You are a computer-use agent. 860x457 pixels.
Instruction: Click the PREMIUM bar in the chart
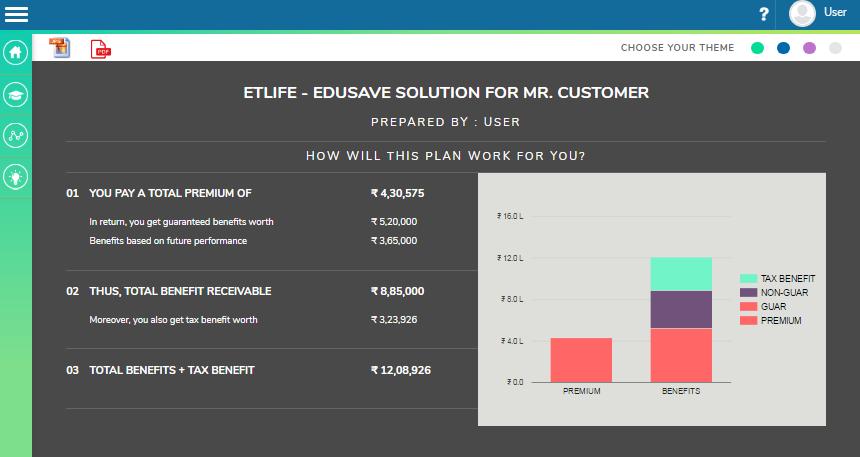coord(581,360)
